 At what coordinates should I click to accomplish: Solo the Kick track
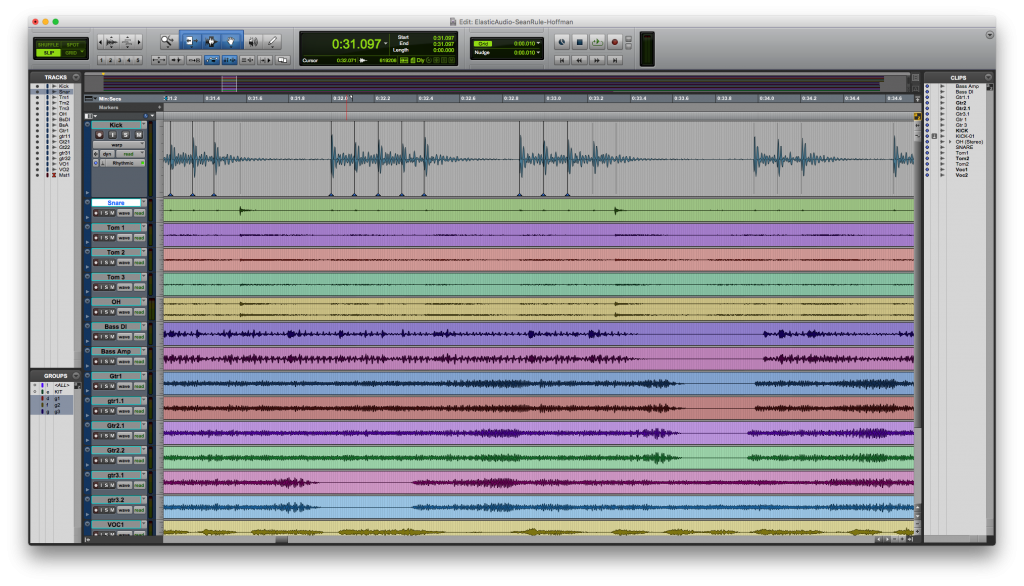[125, 135]
